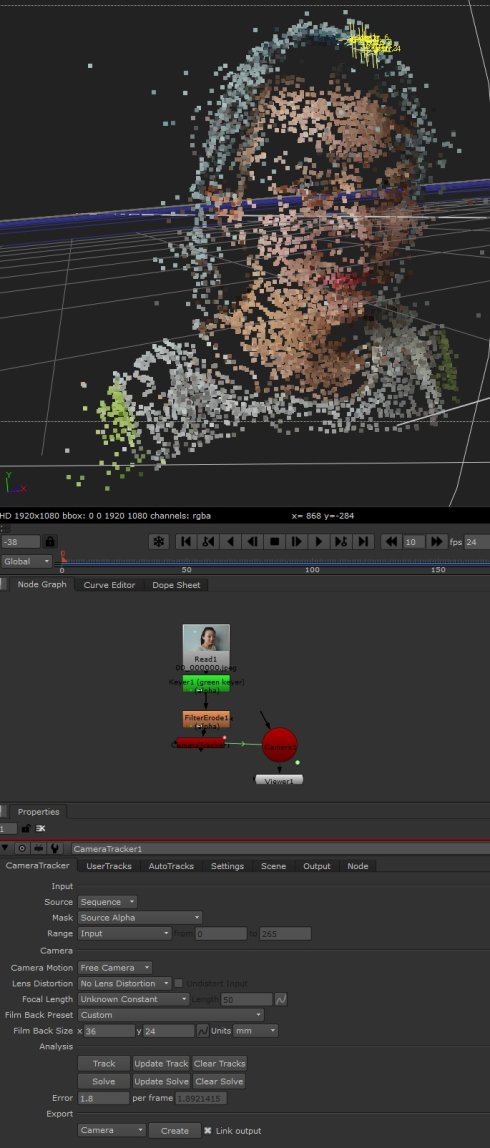Click the CameraTracker1 show-inputs header icon

38,849
